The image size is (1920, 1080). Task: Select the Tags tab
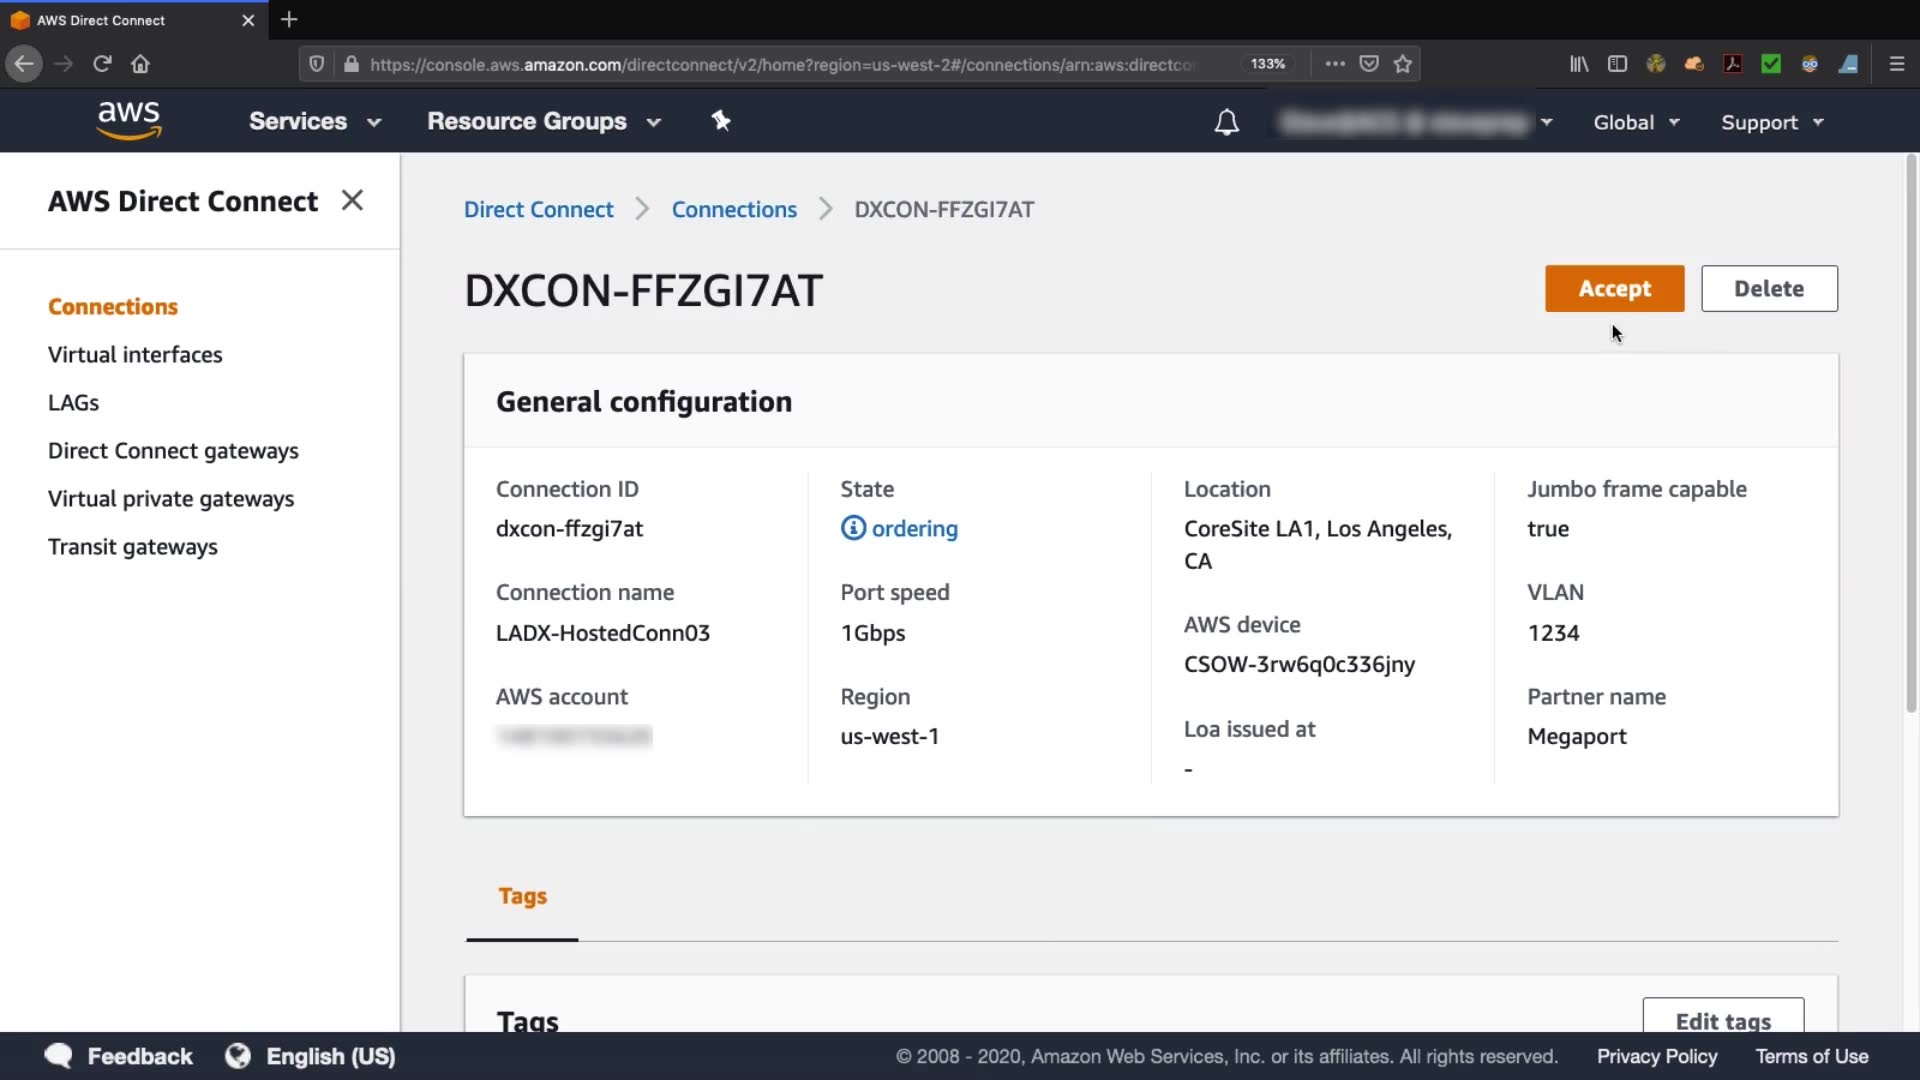[522, 896]
